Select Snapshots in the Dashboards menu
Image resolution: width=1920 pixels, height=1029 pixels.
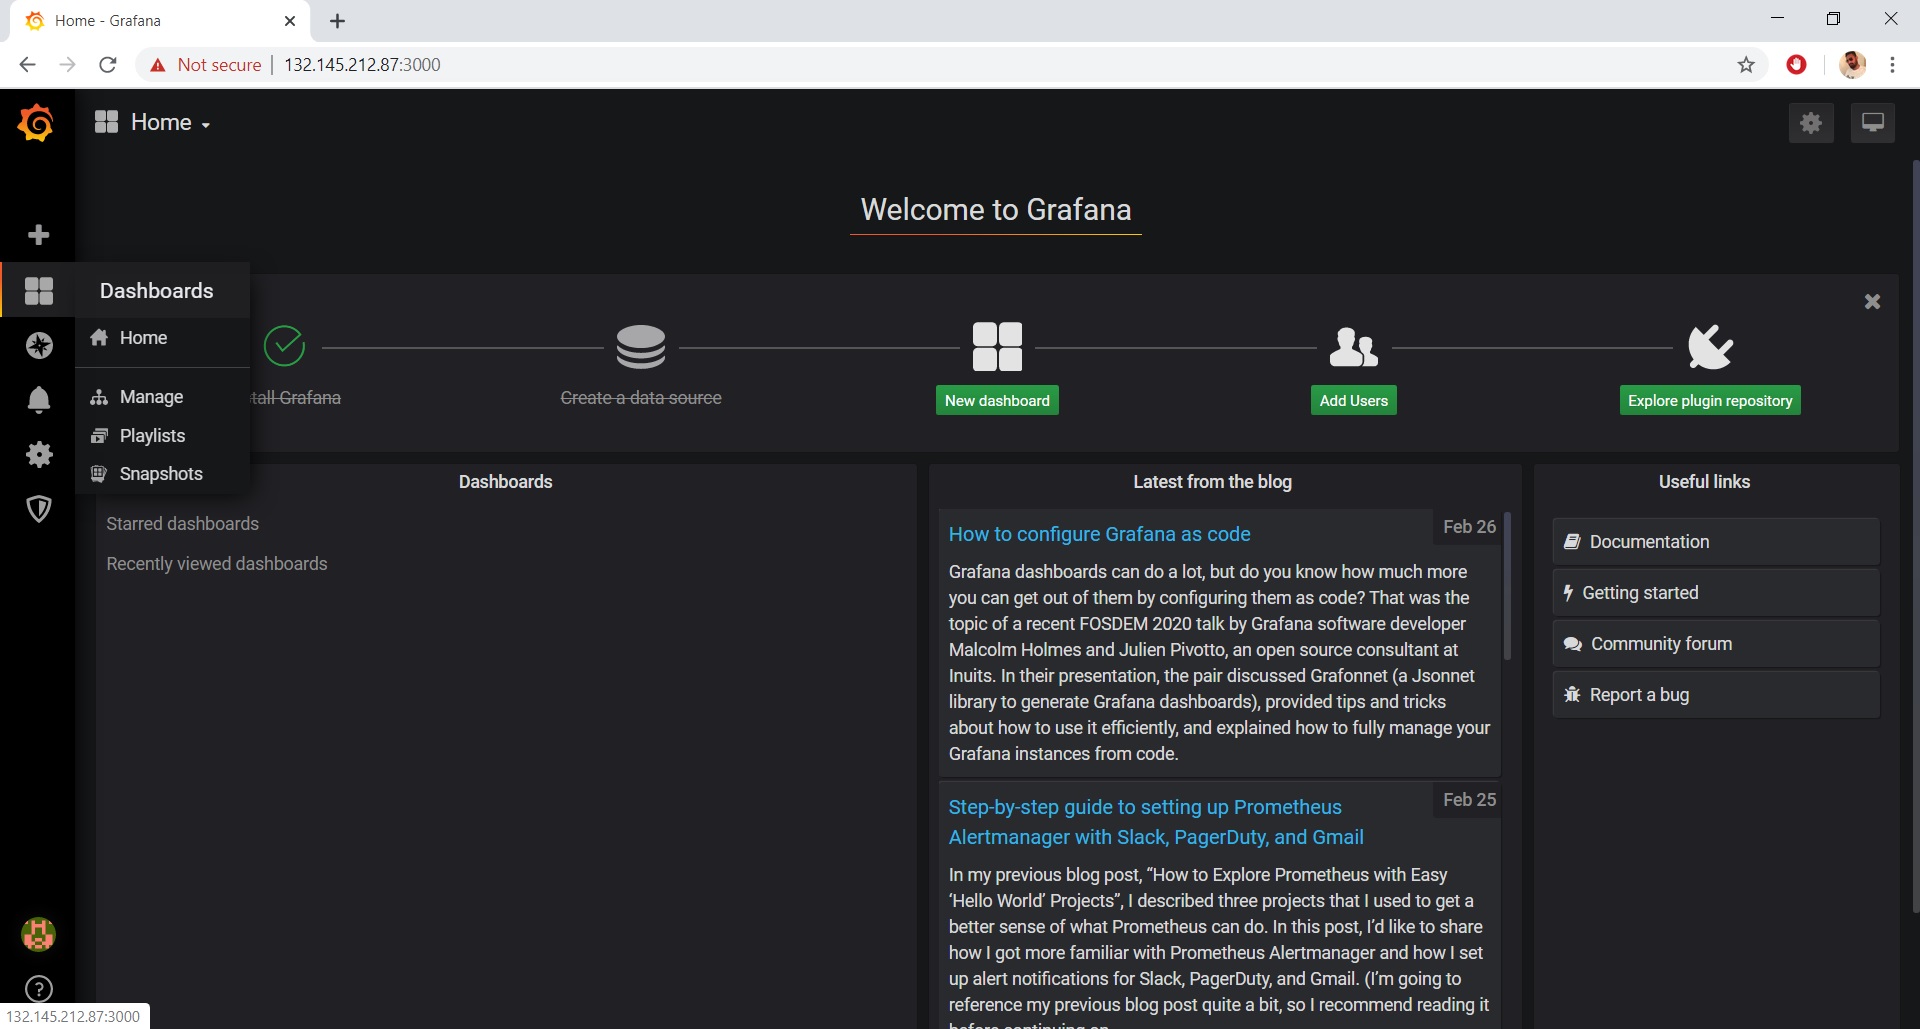[162, 474]
